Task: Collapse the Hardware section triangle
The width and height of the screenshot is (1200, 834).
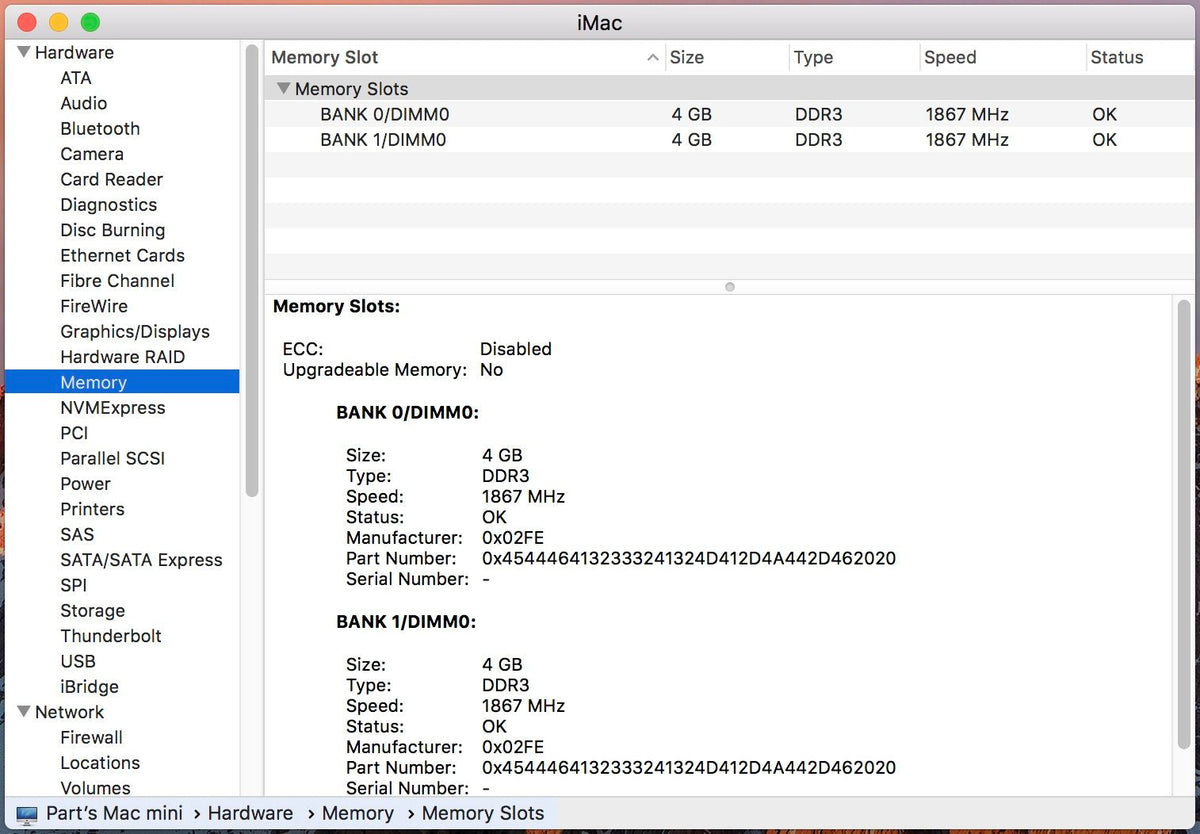Action: (x=24, y=52)
